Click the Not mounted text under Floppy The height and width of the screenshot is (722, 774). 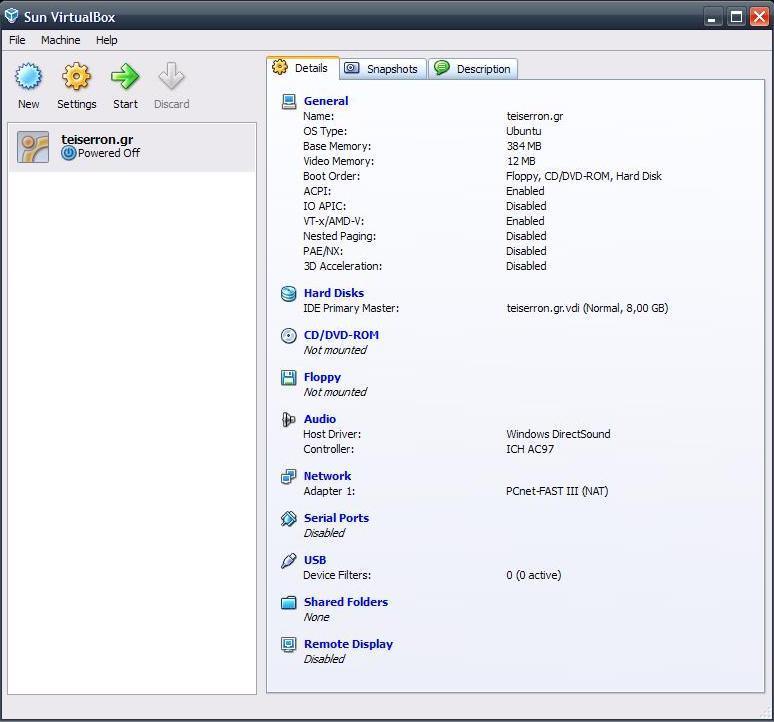(x=335, y=392)
